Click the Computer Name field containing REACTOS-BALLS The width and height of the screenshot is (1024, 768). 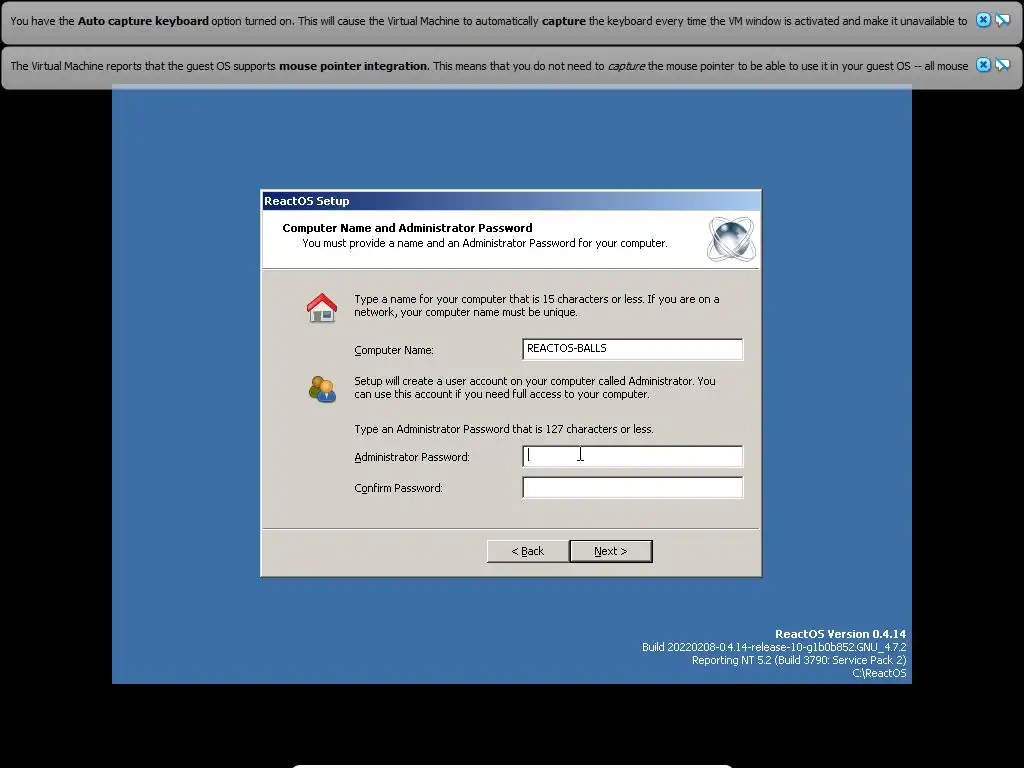click(x=632, y=349)
